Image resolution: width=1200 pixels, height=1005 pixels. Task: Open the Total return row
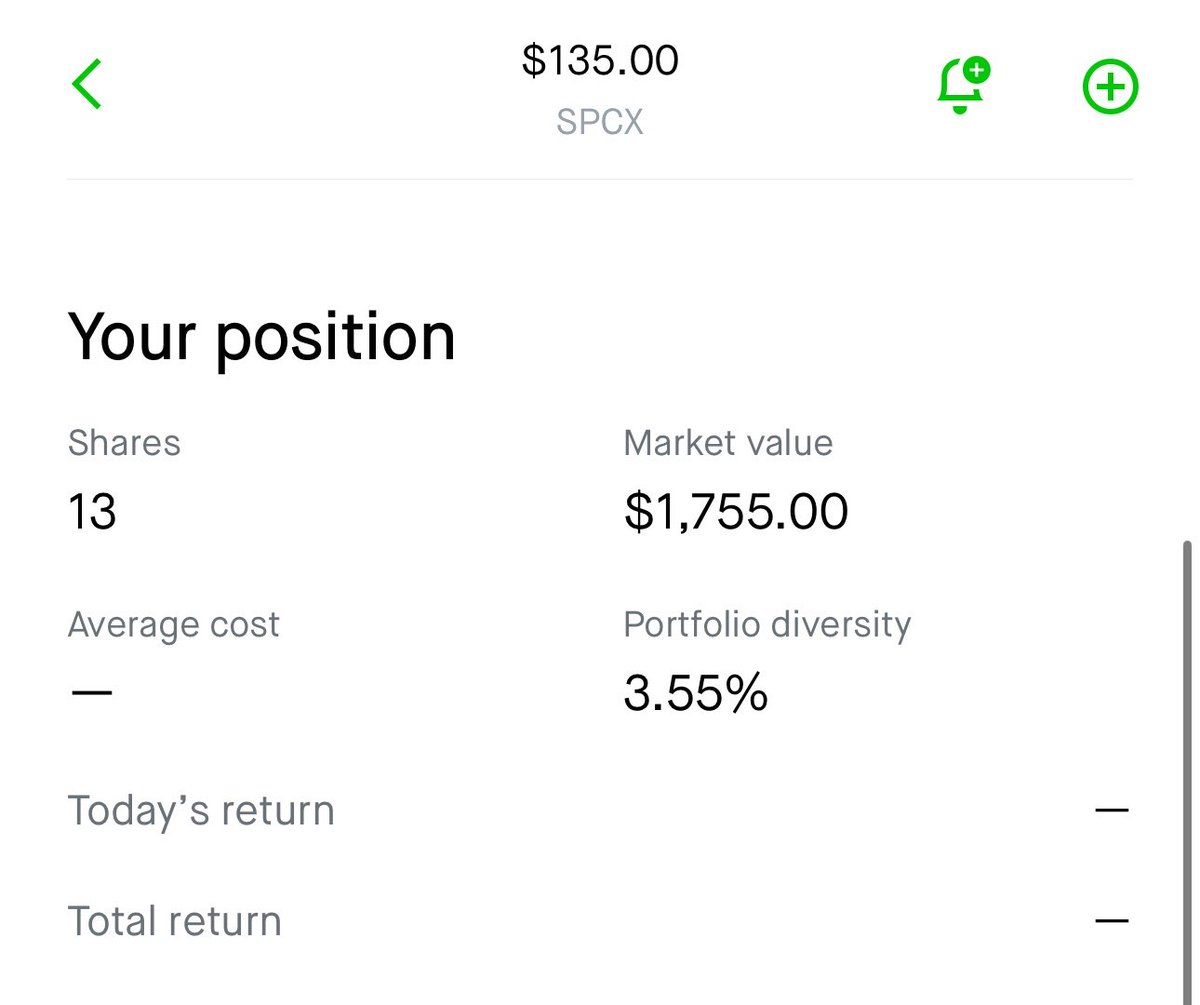click(599, 921)
